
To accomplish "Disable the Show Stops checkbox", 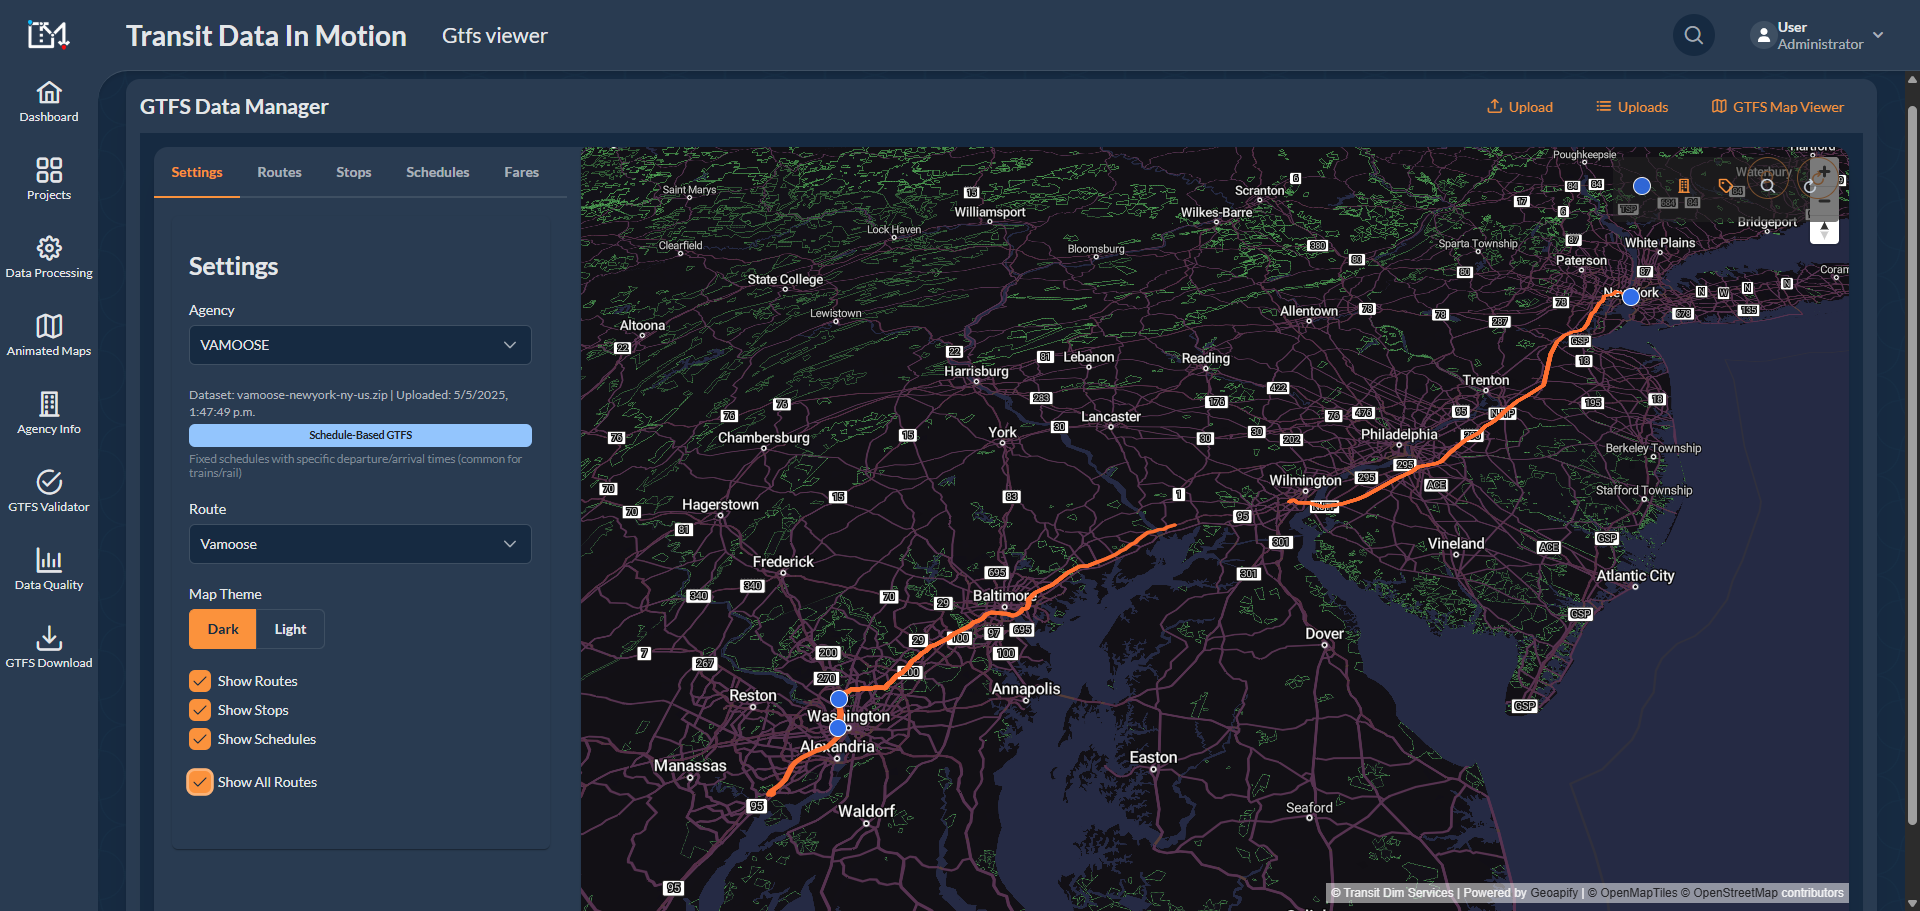I will (200, 710).
